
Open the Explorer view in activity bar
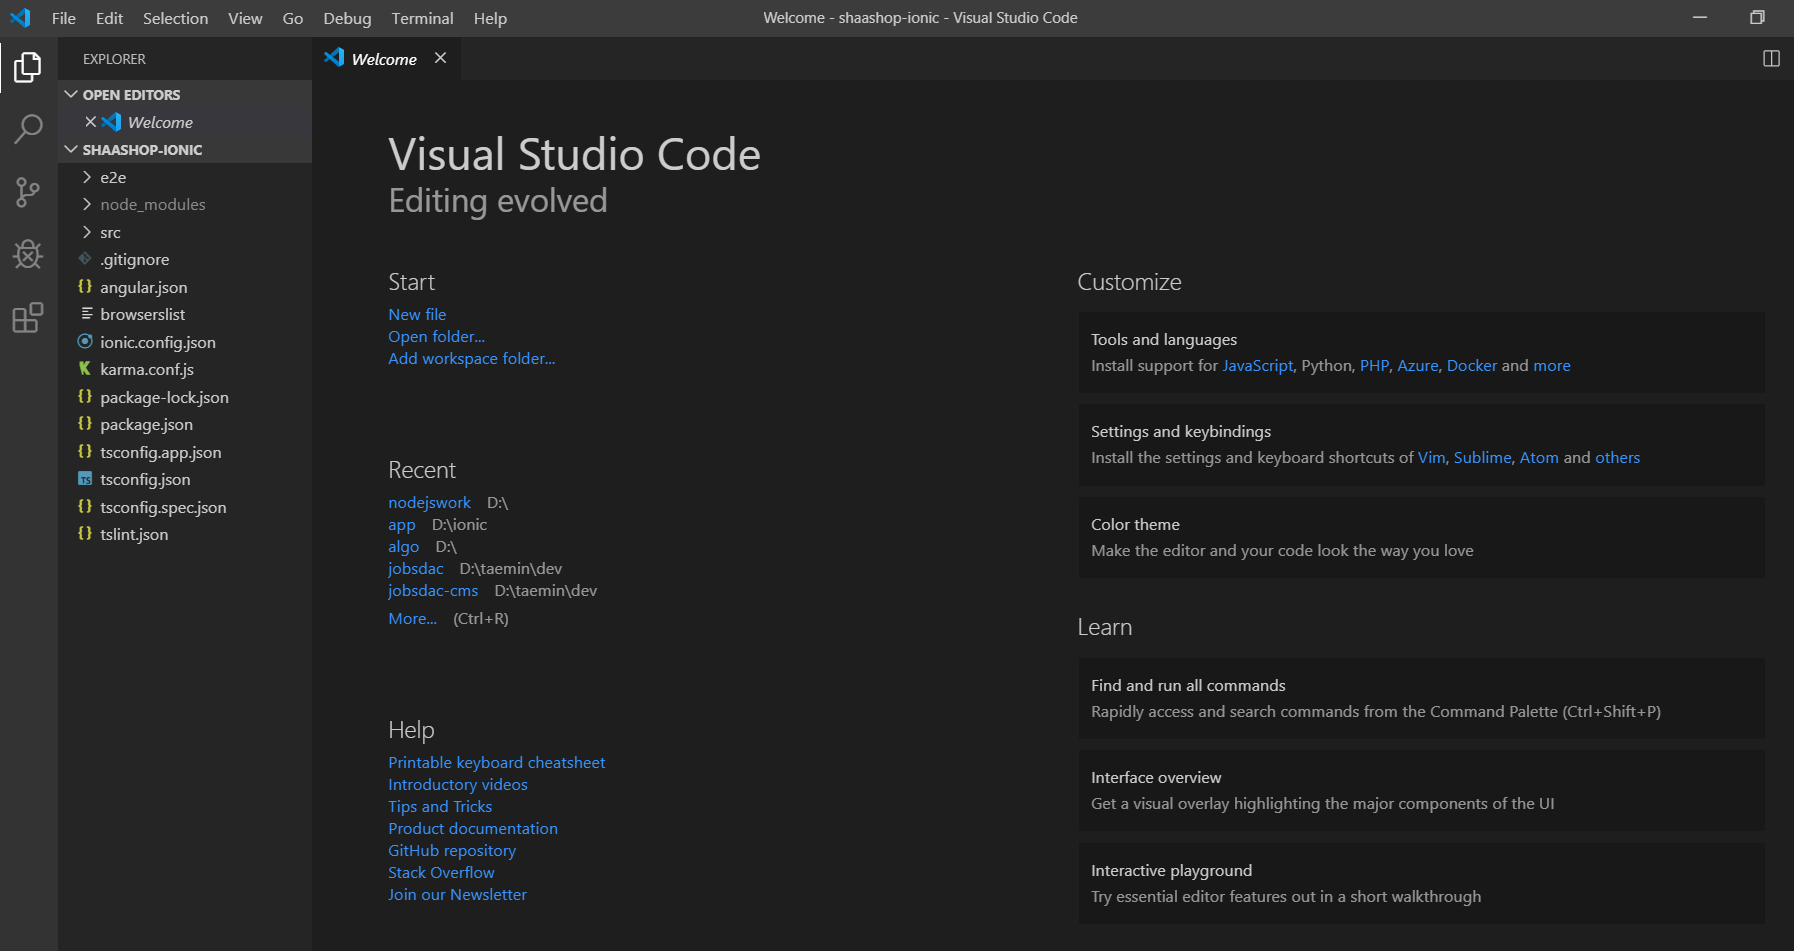coord(28,67)
